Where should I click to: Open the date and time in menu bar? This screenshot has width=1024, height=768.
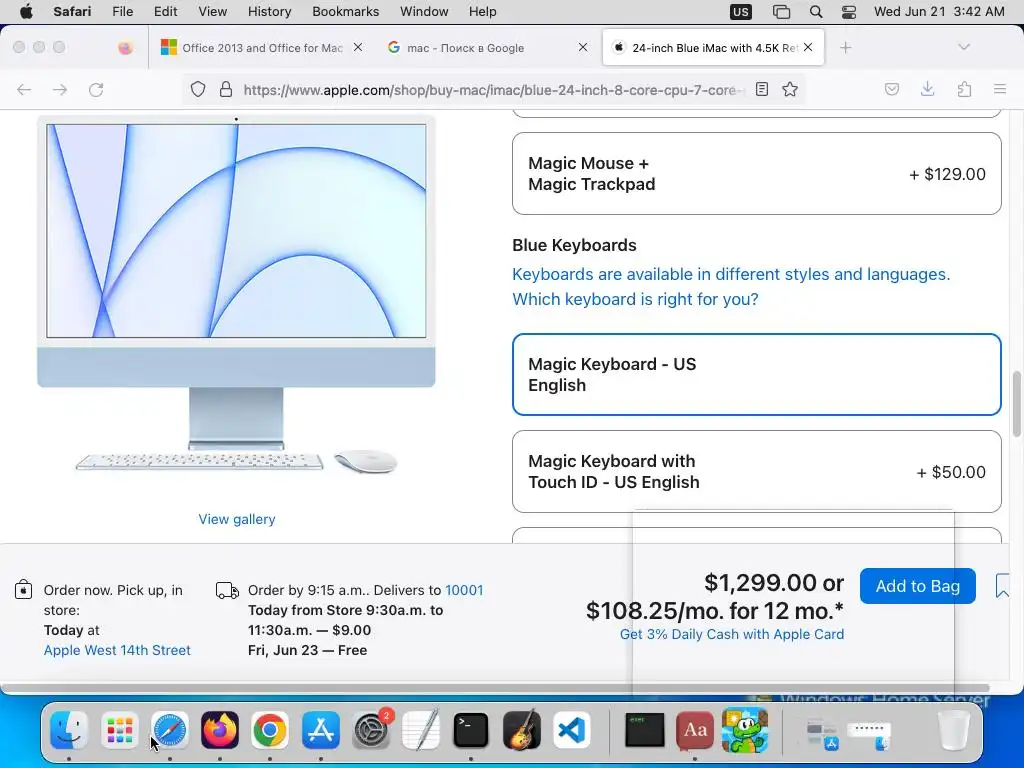click(939, 12)
